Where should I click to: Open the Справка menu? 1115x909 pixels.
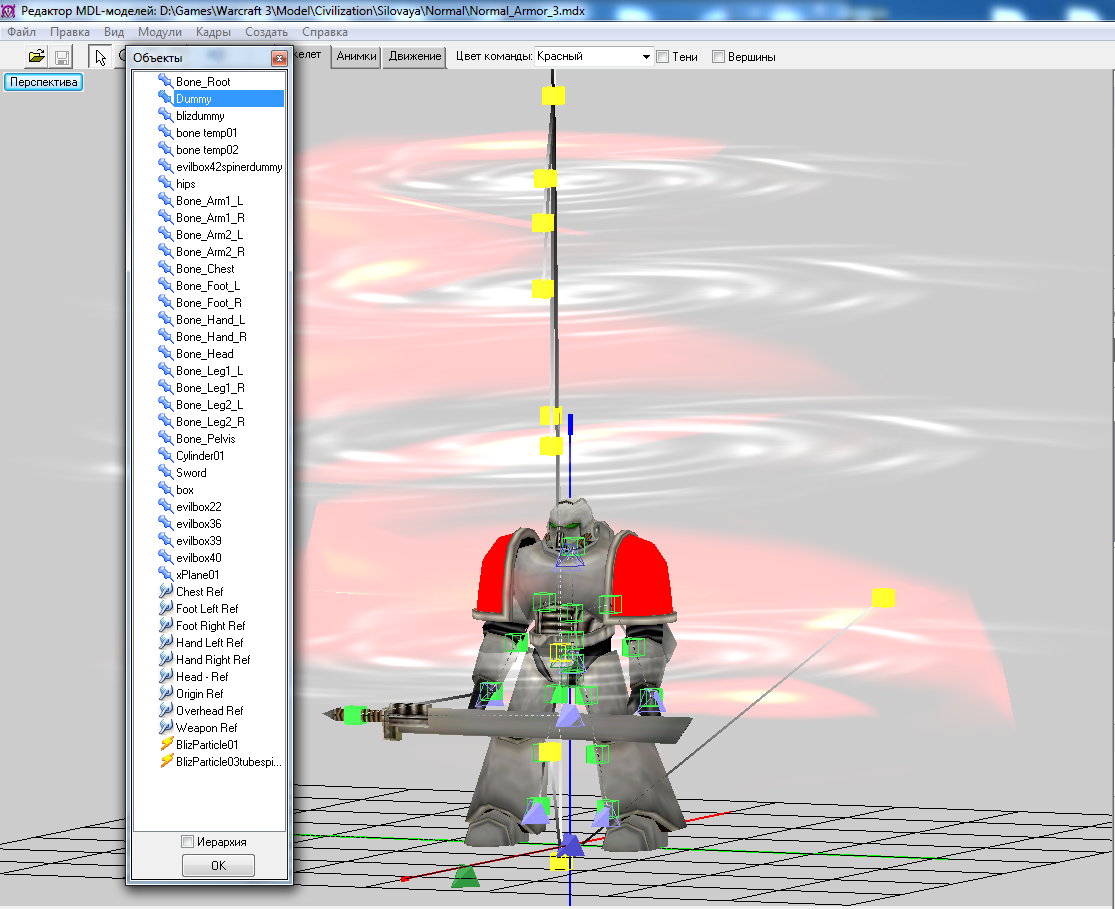325,32
